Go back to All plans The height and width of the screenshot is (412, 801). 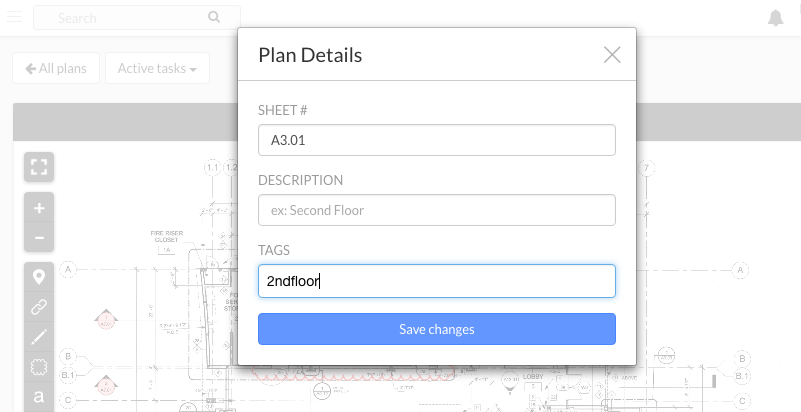click(56, 68)
